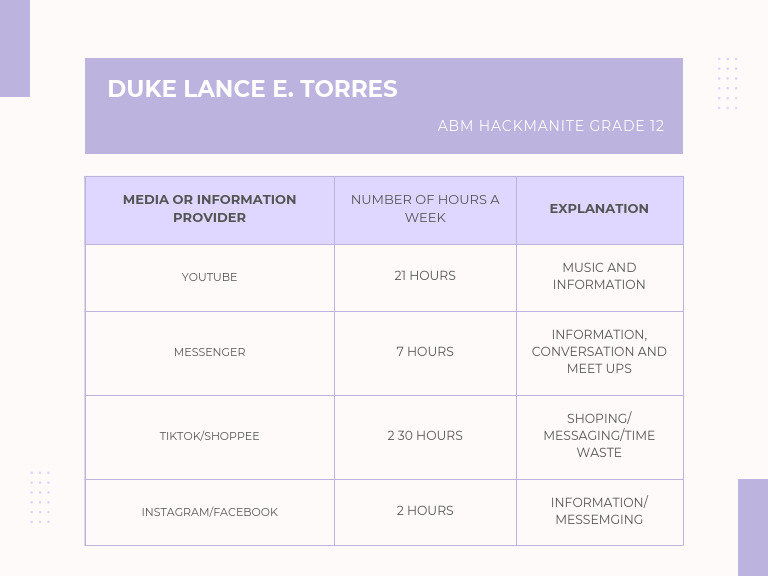Click the 7 HOURS cell

point(425,351)
